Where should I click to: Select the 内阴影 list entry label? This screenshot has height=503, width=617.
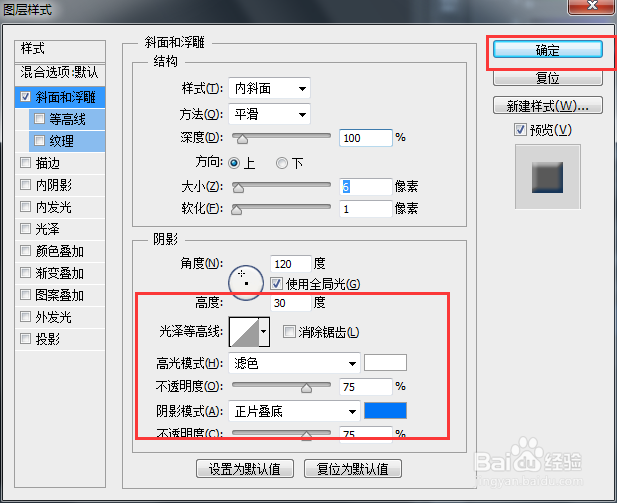[54, 185]
